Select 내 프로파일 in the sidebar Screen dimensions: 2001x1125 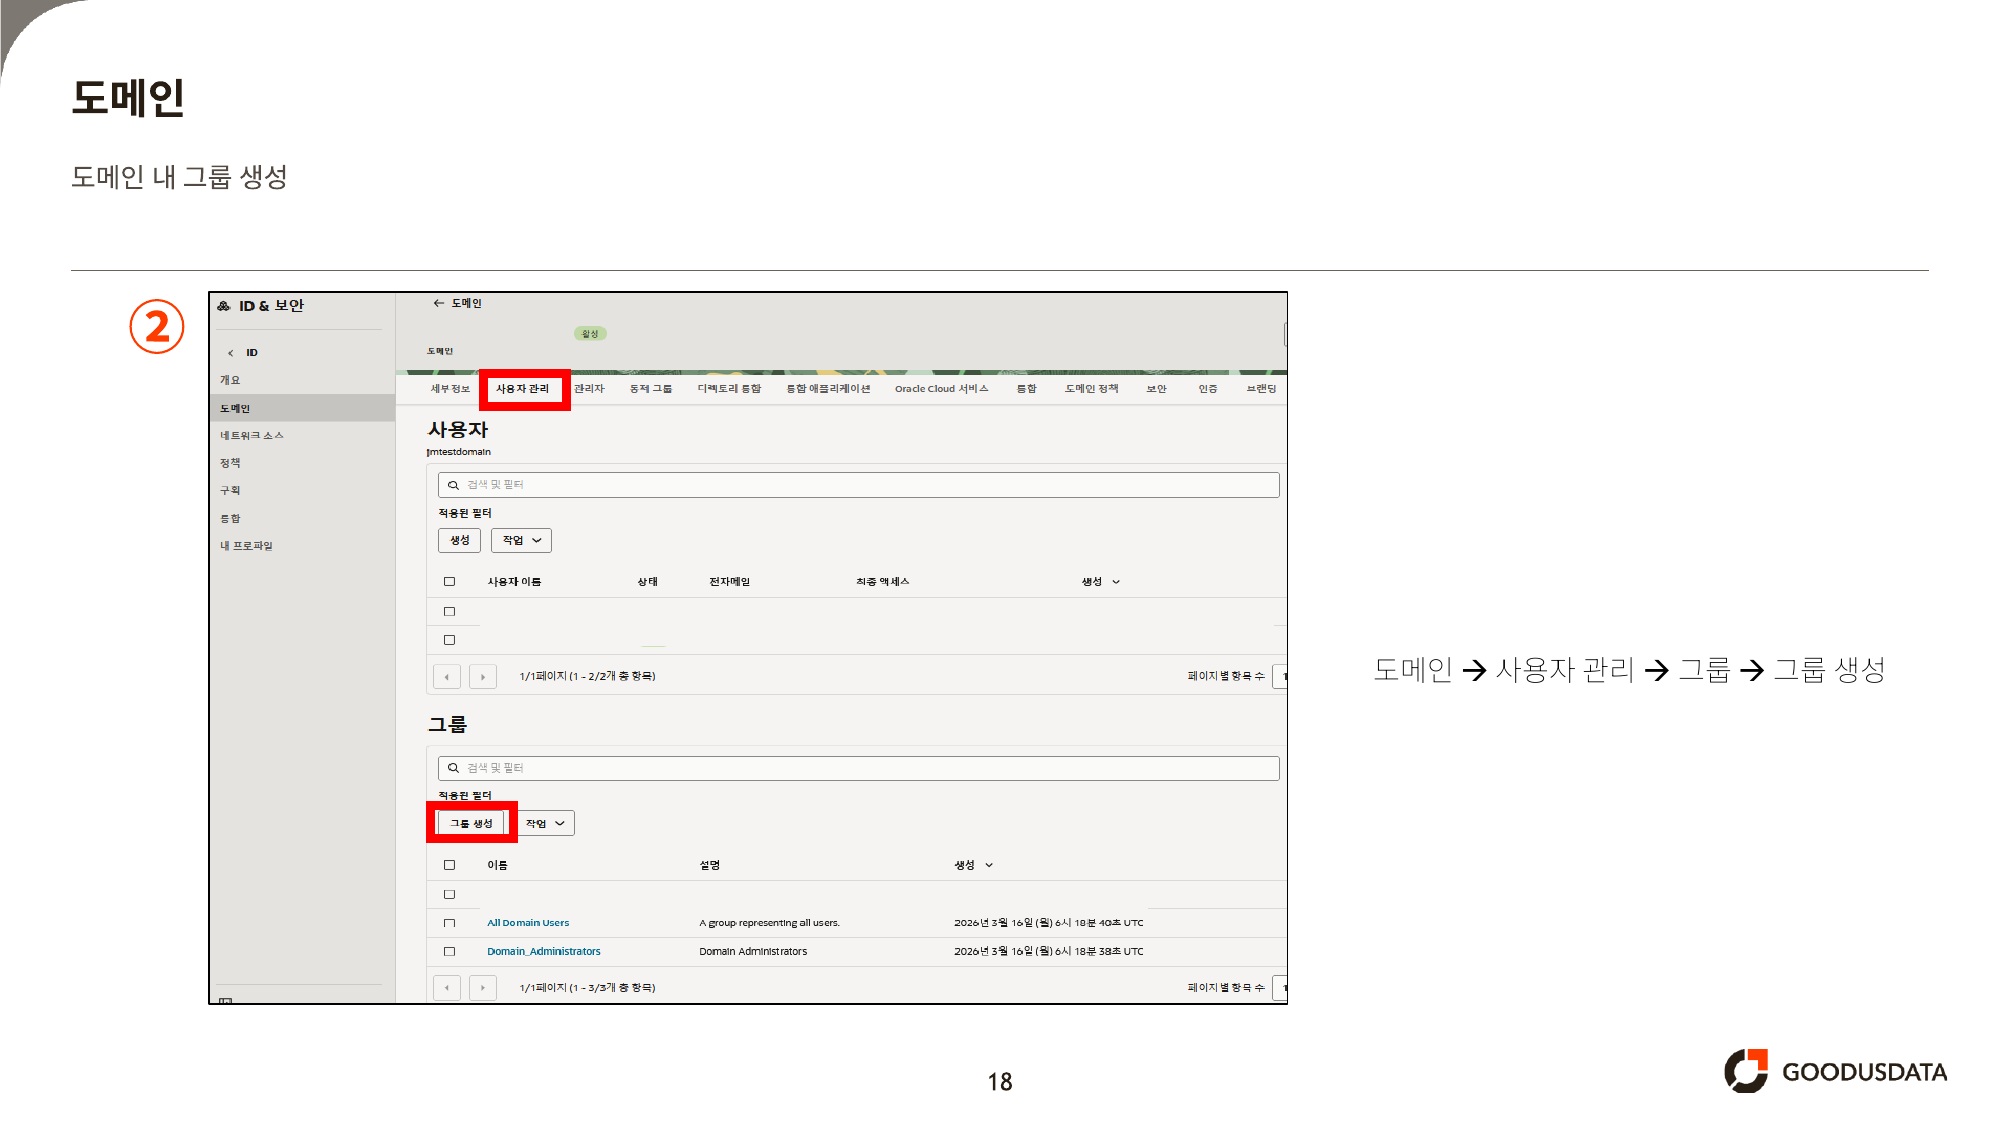(x=246, y=546)
